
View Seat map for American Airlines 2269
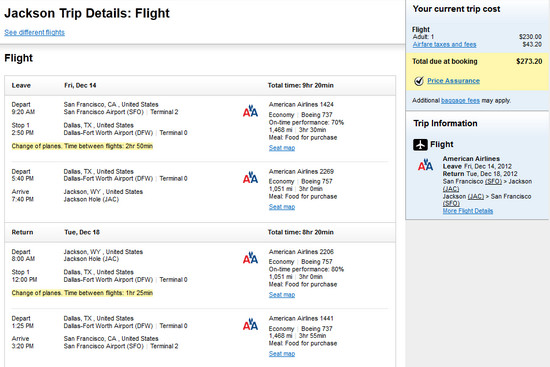(x=282, y=207)
